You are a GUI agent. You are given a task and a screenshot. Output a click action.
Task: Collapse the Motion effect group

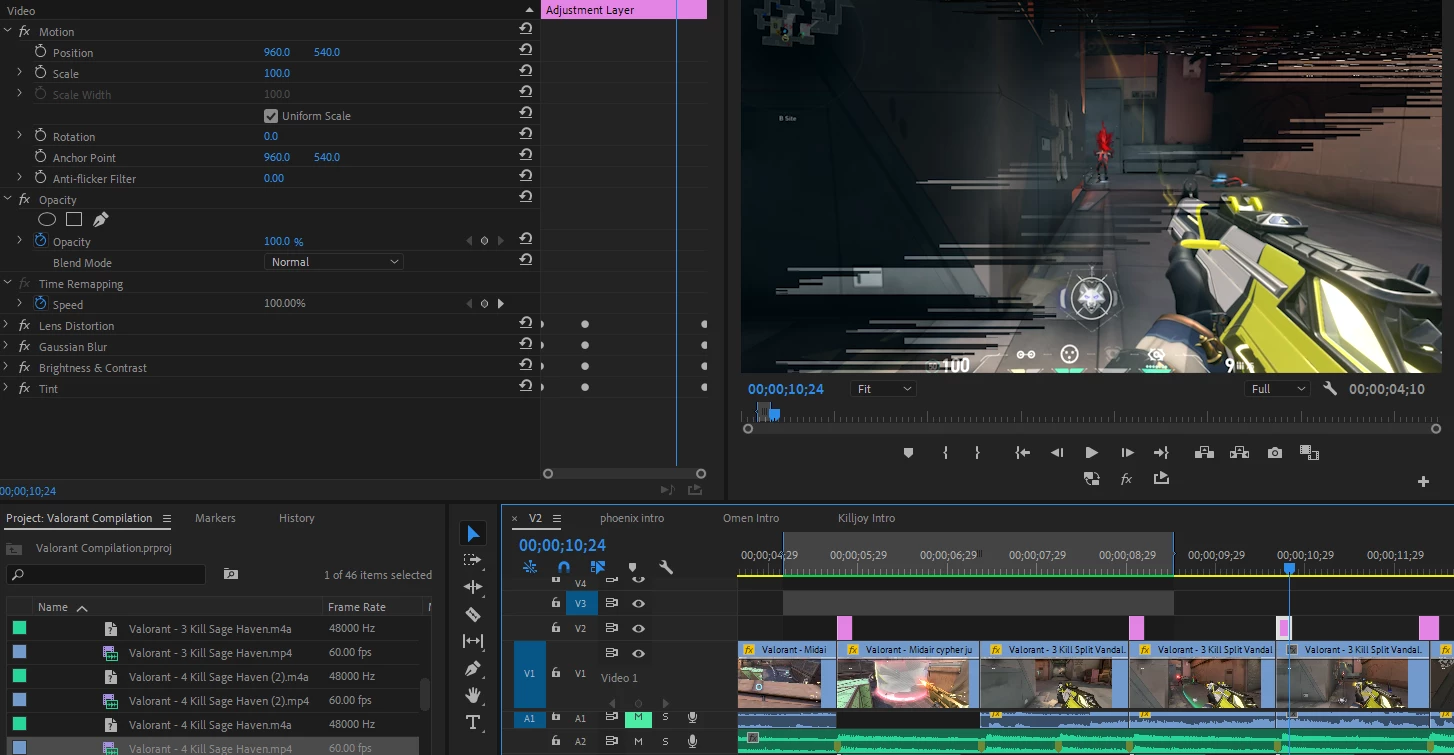click(8, 31)
